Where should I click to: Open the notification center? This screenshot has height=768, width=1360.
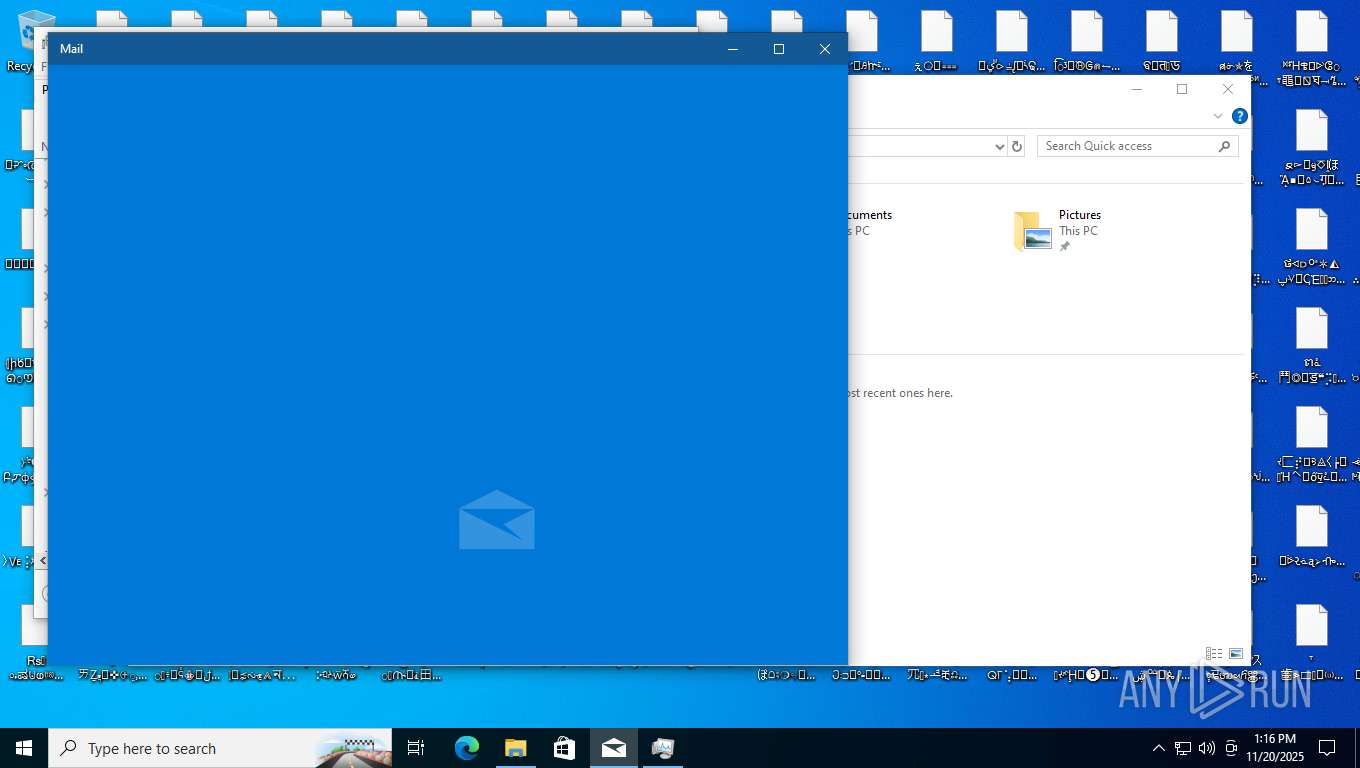(x=1327, y=748)
